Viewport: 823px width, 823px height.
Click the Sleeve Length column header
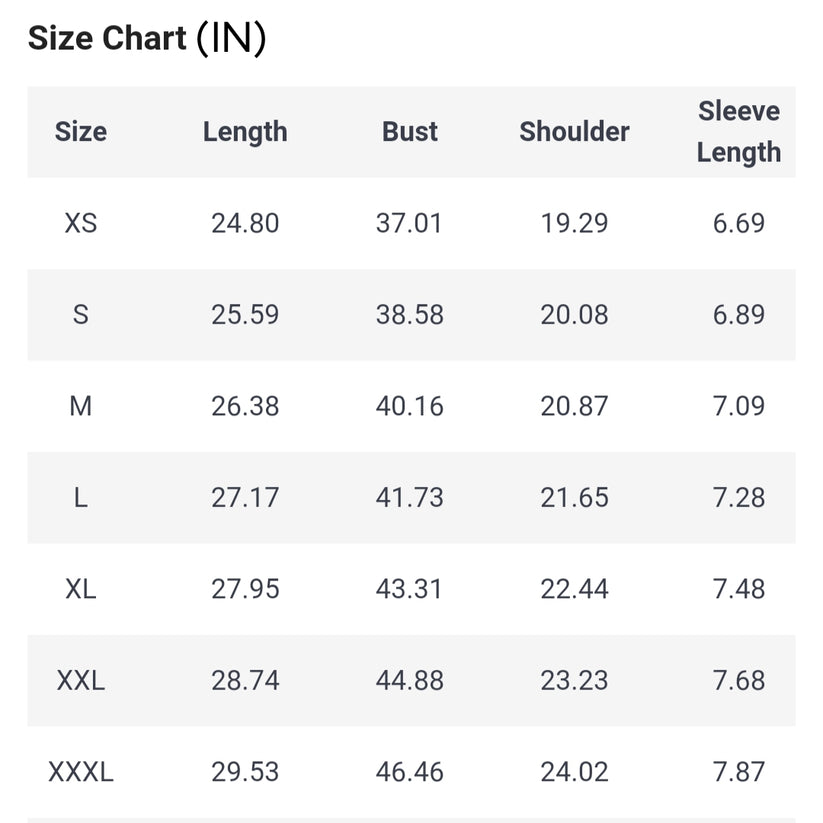pyautogui.click(x=739, y=132)
